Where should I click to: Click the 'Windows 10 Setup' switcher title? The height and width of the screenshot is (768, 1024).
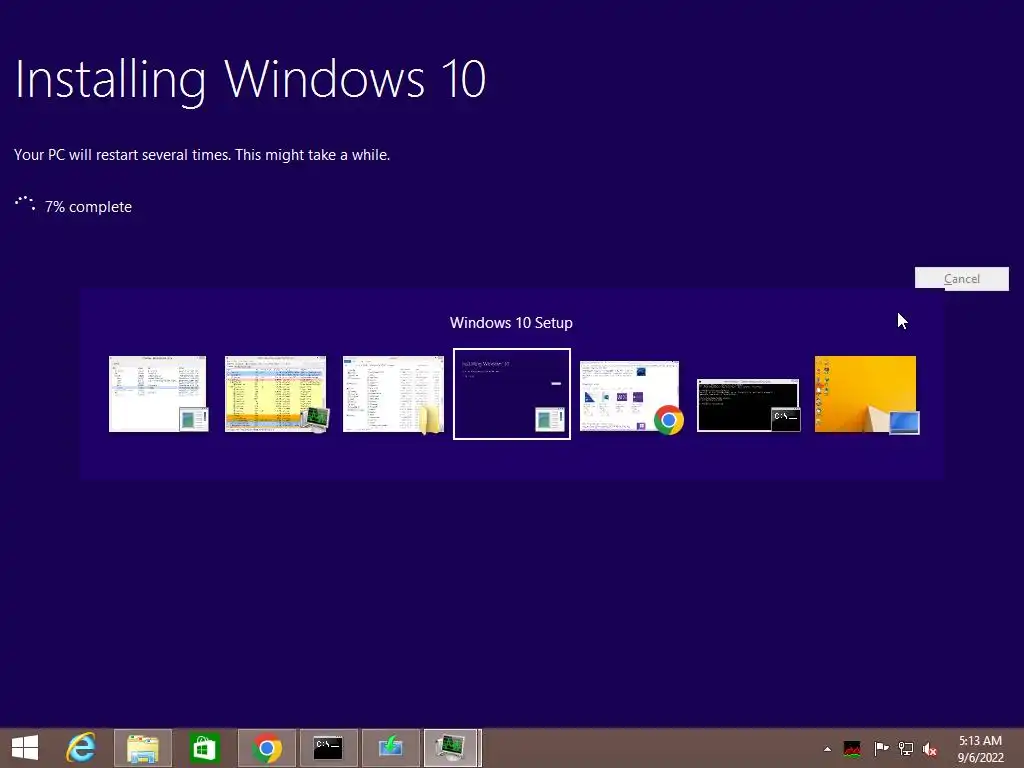pos(511,323)
